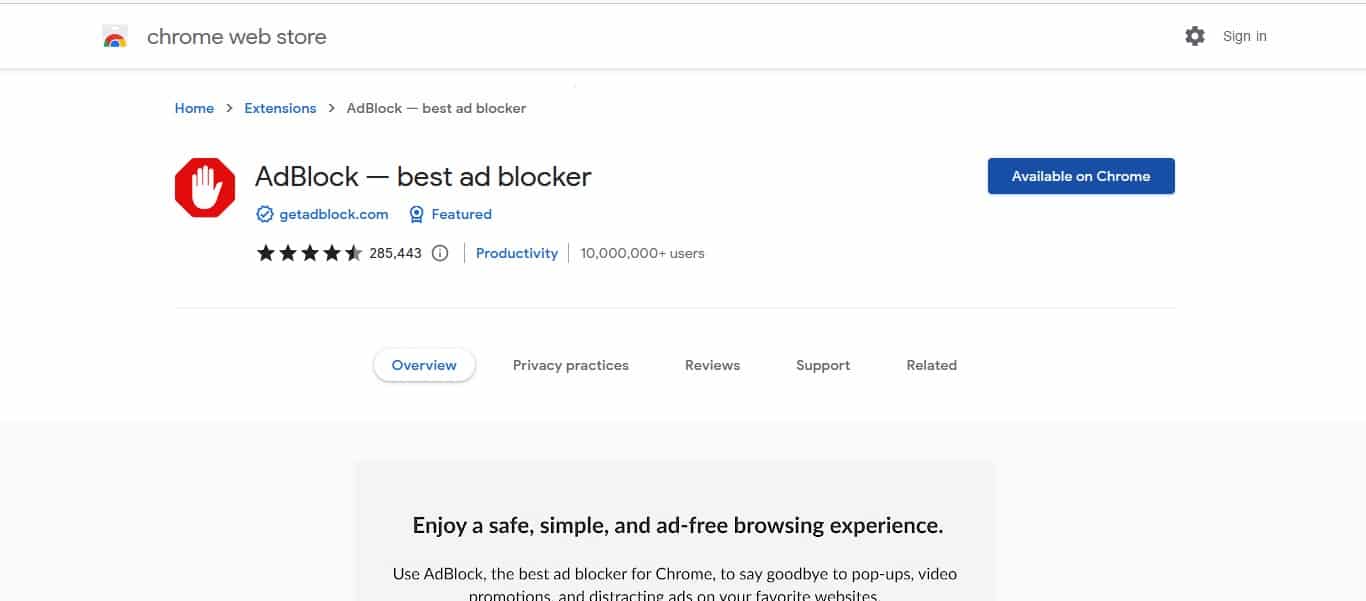Switch to the Privacy practices tab
The image size is (1366, 601).
click(571, 365)
